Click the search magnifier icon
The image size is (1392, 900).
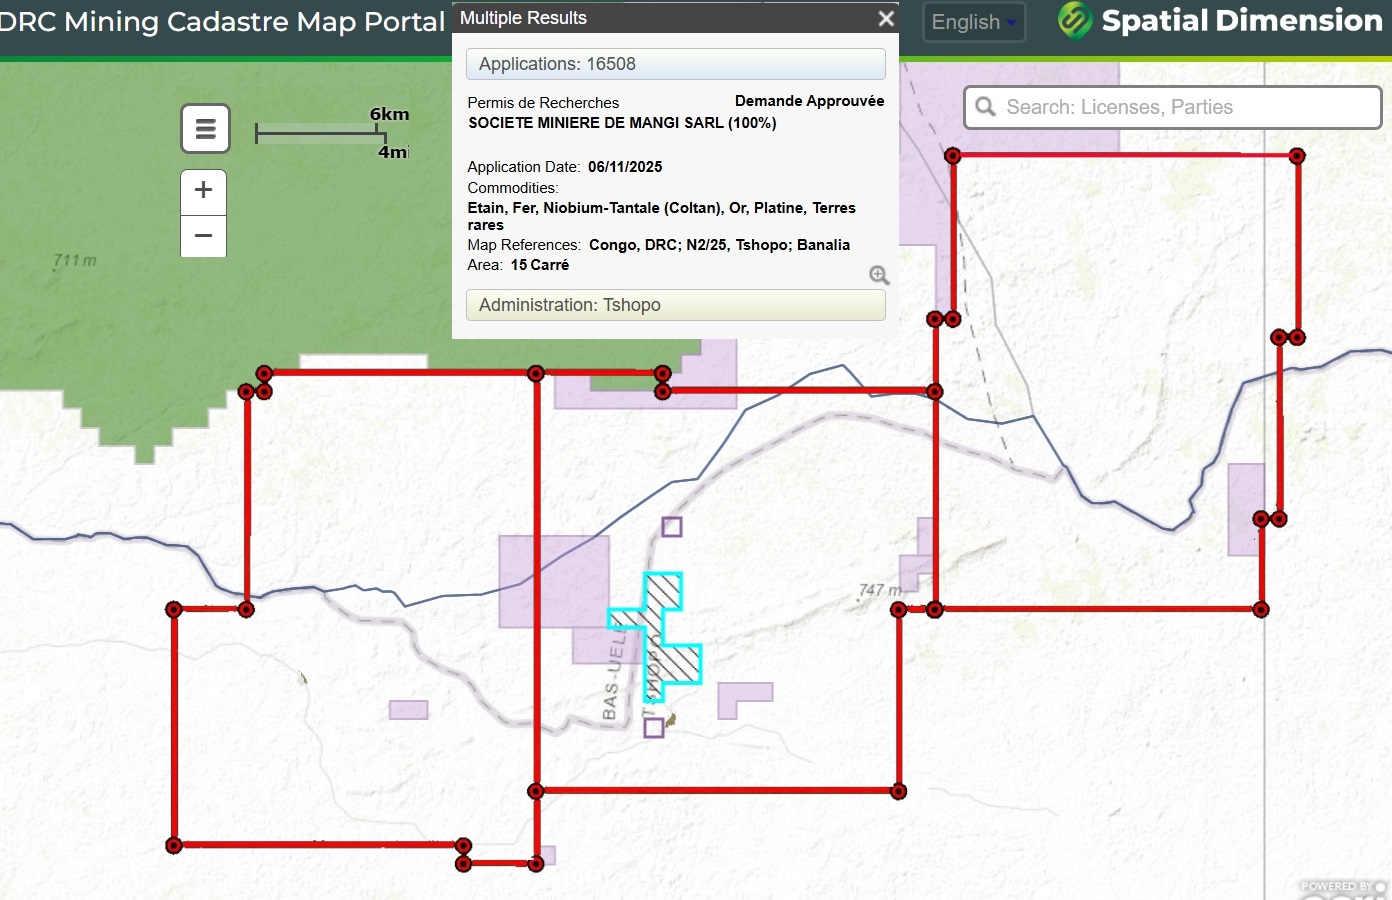click(986, 107)
